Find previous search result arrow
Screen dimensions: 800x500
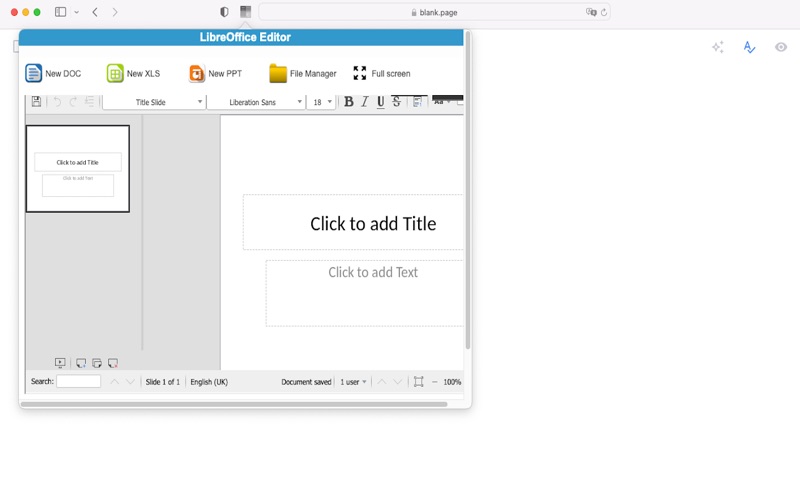(114, 382)
